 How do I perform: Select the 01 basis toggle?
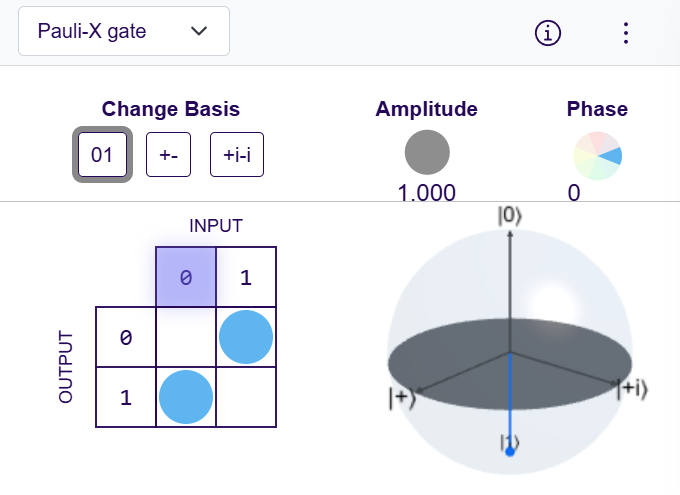click(102, 155)
